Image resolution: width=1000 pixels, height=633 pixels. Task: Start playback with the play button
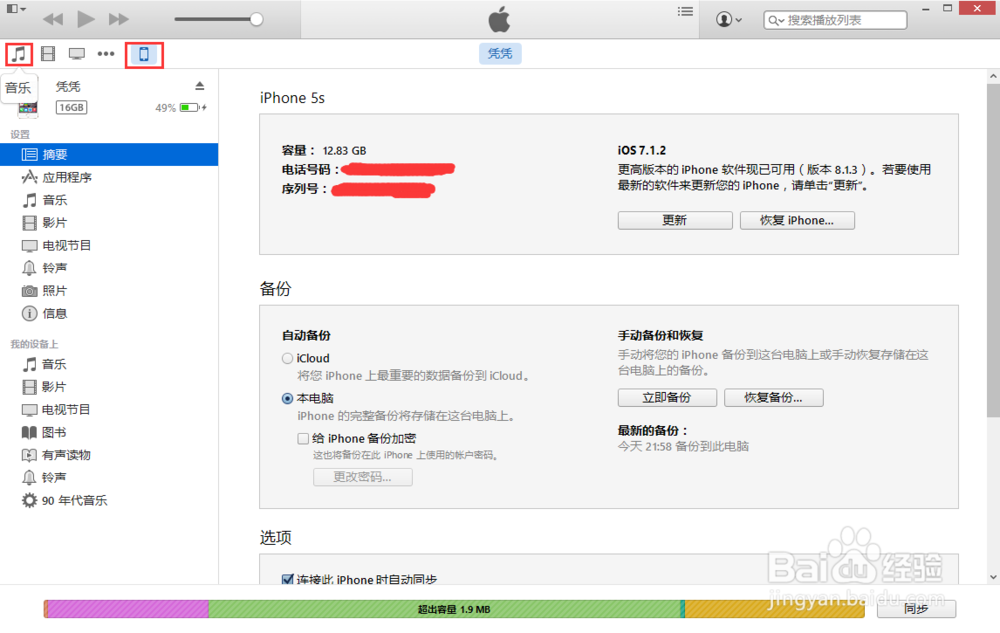tap(85, 19)
